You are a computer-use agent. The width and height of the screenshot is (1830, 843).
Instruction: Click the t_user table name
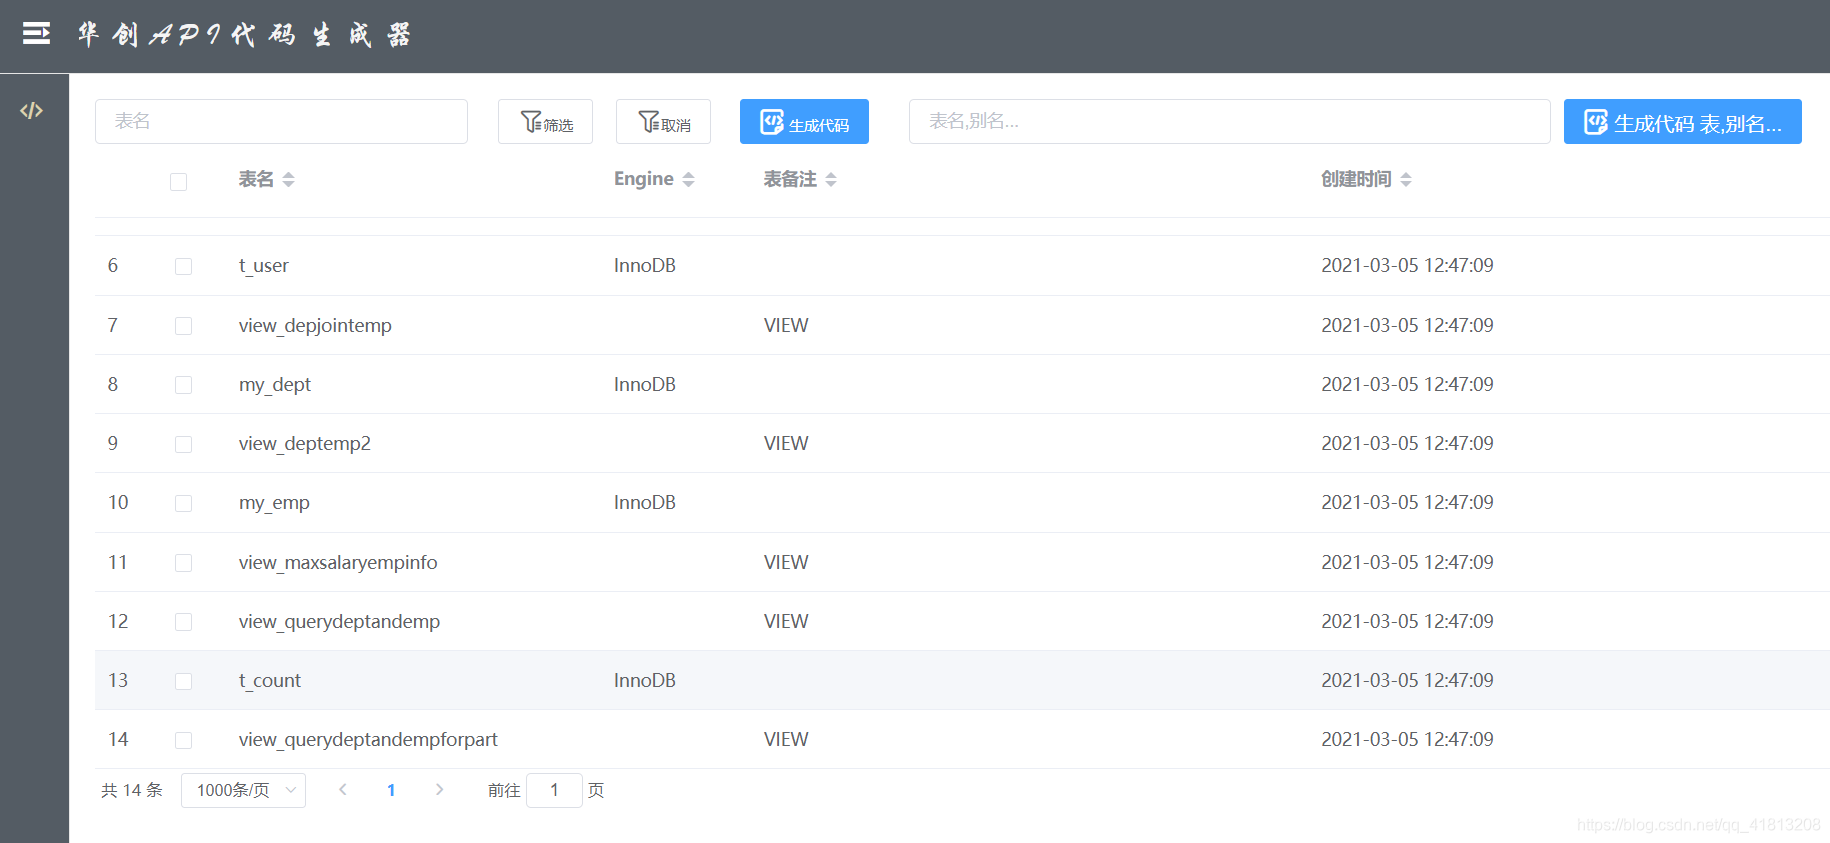coord(264,265)
